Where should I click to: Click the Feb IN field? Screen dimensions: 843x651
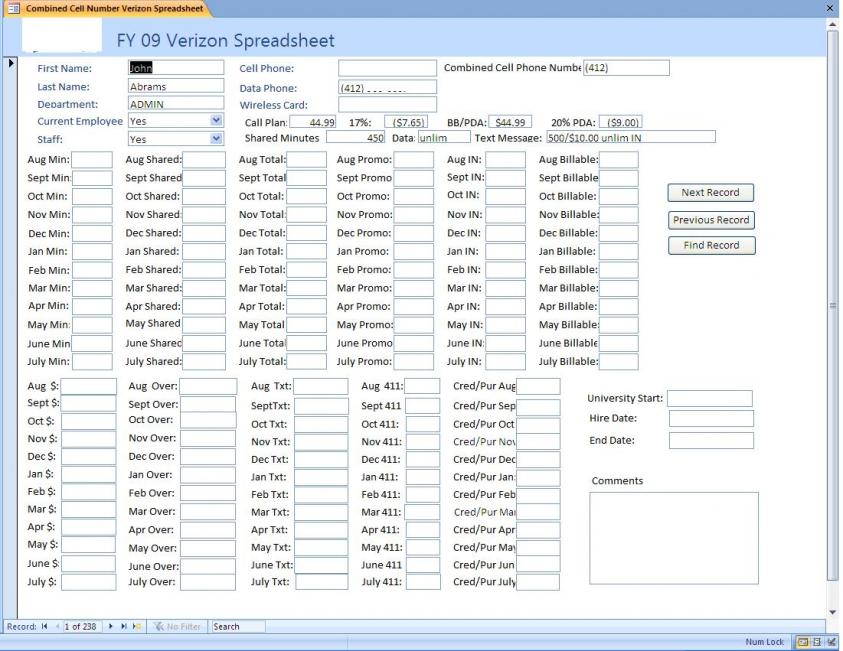click(x=505, y=270)
